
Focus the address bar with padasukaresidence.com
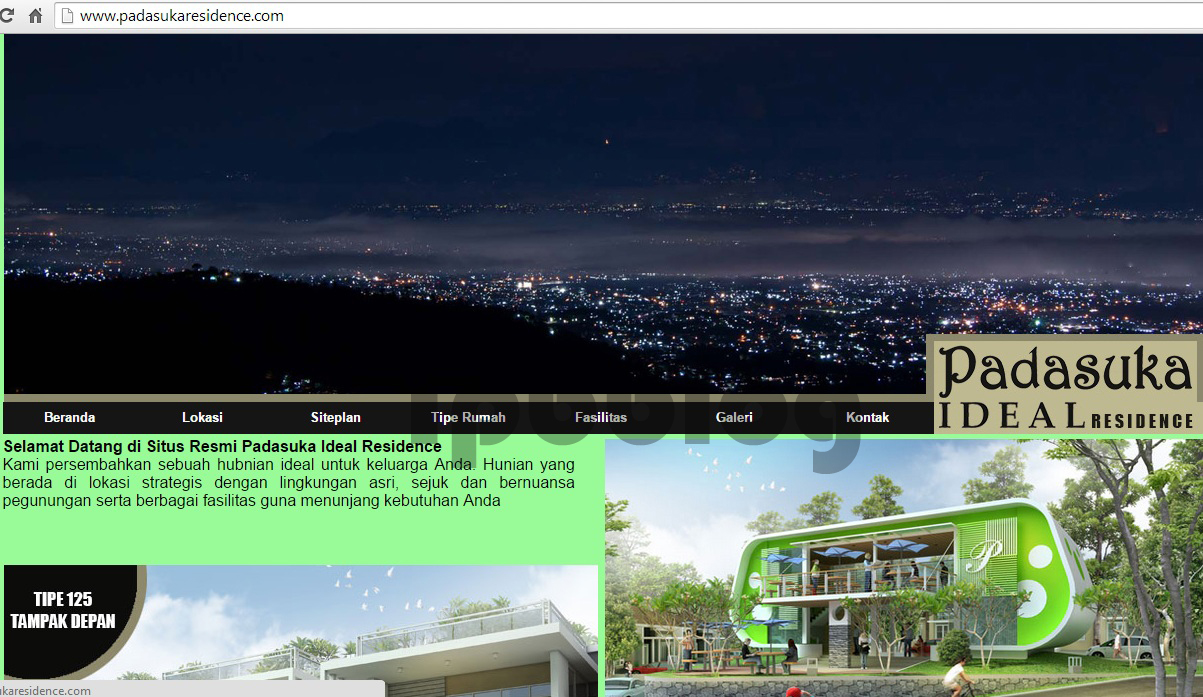400,16
